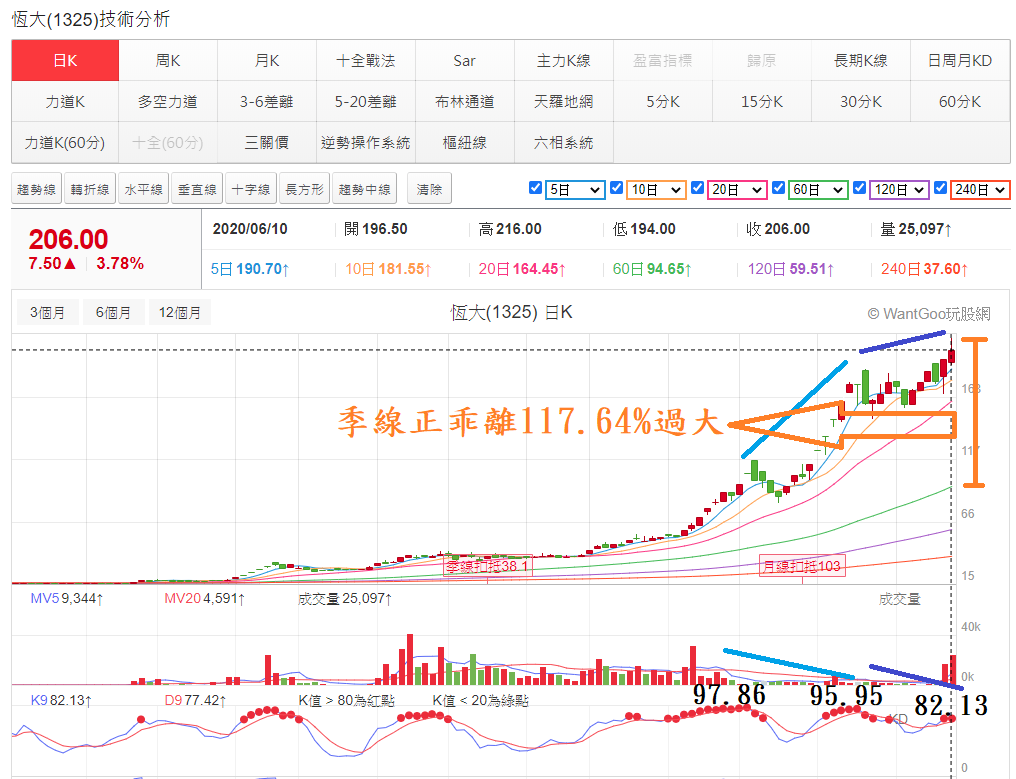Viewport: 1016px width, 779px height.
Task: Toggle the 240日 moving average checkbox
Action: click(941, 188)
